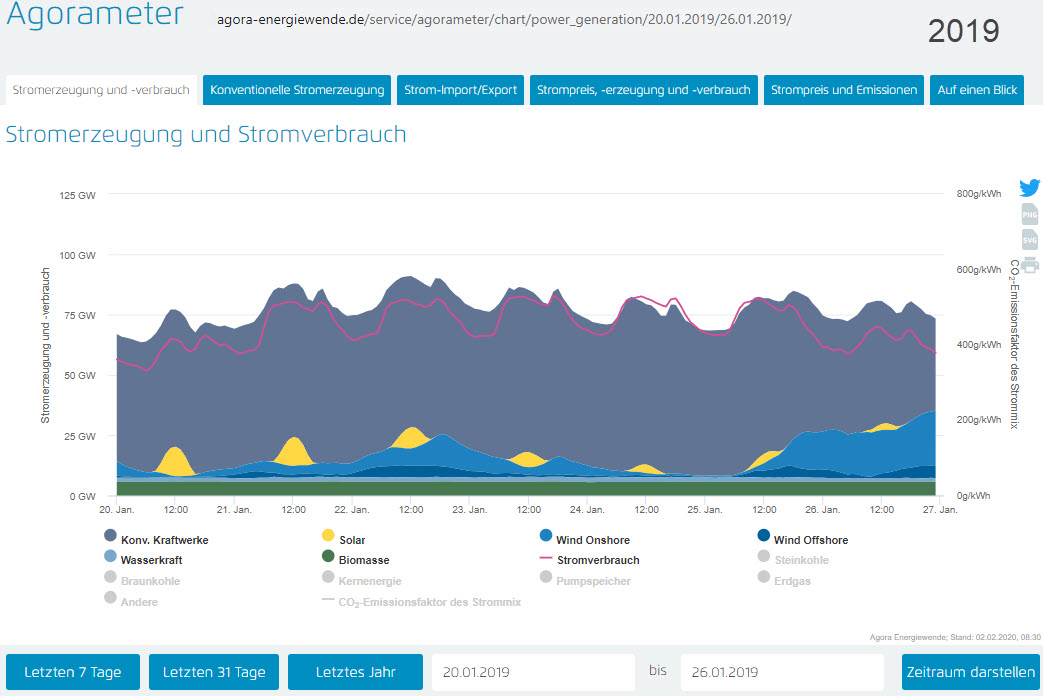Select the Letztes Jahr button
Screen dimensions: 1043x696
click(x=355, y=672)
